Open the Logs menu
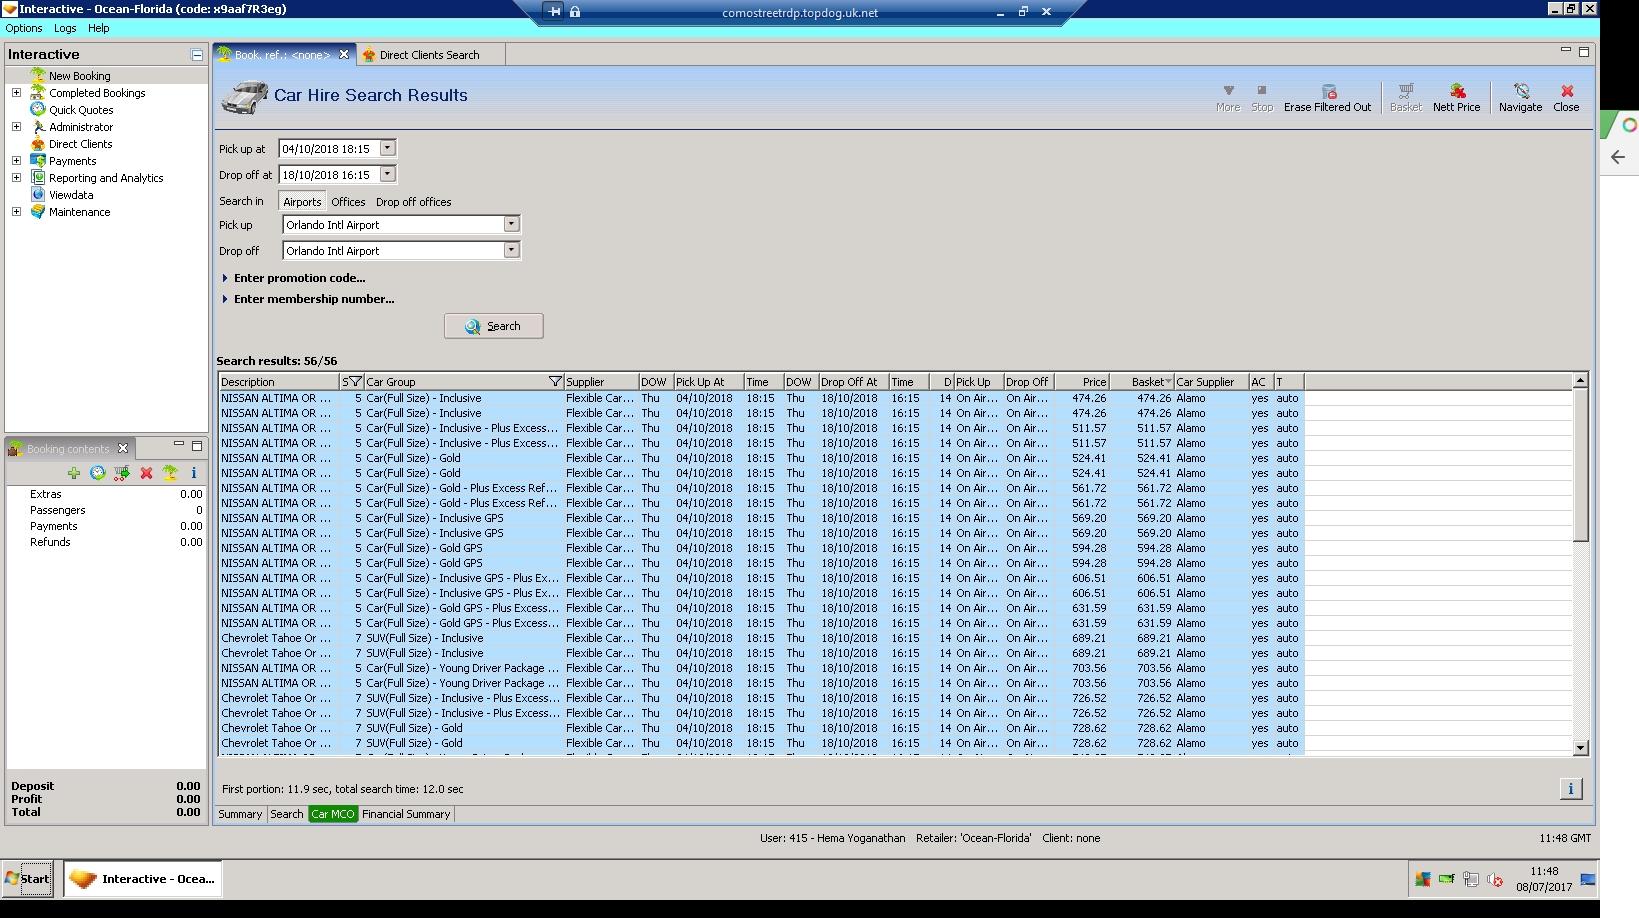Screen dimensions: 1639x918 coord(65,28)
